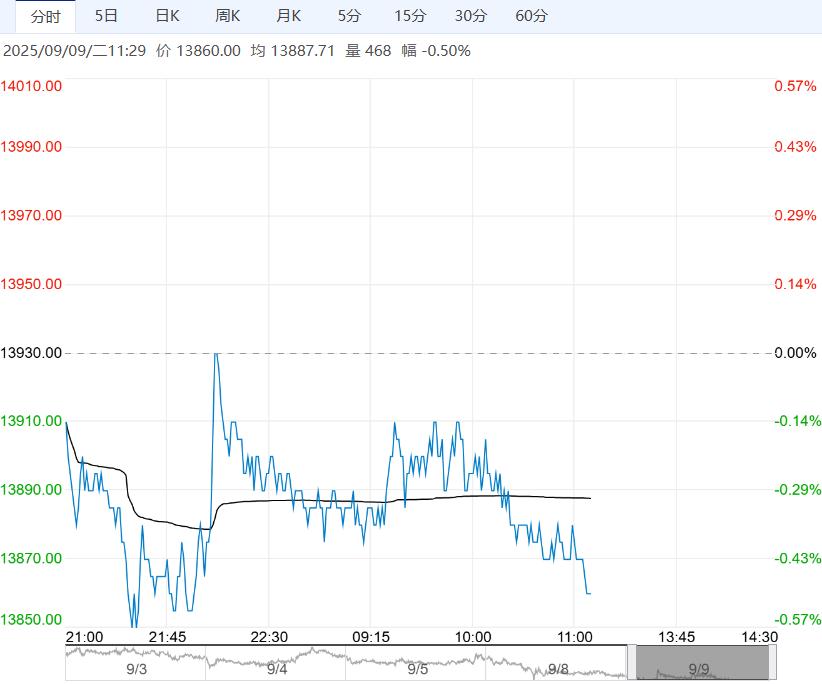Click the latest price point at line end
This screenshot has height=684, width=822.
589,594
